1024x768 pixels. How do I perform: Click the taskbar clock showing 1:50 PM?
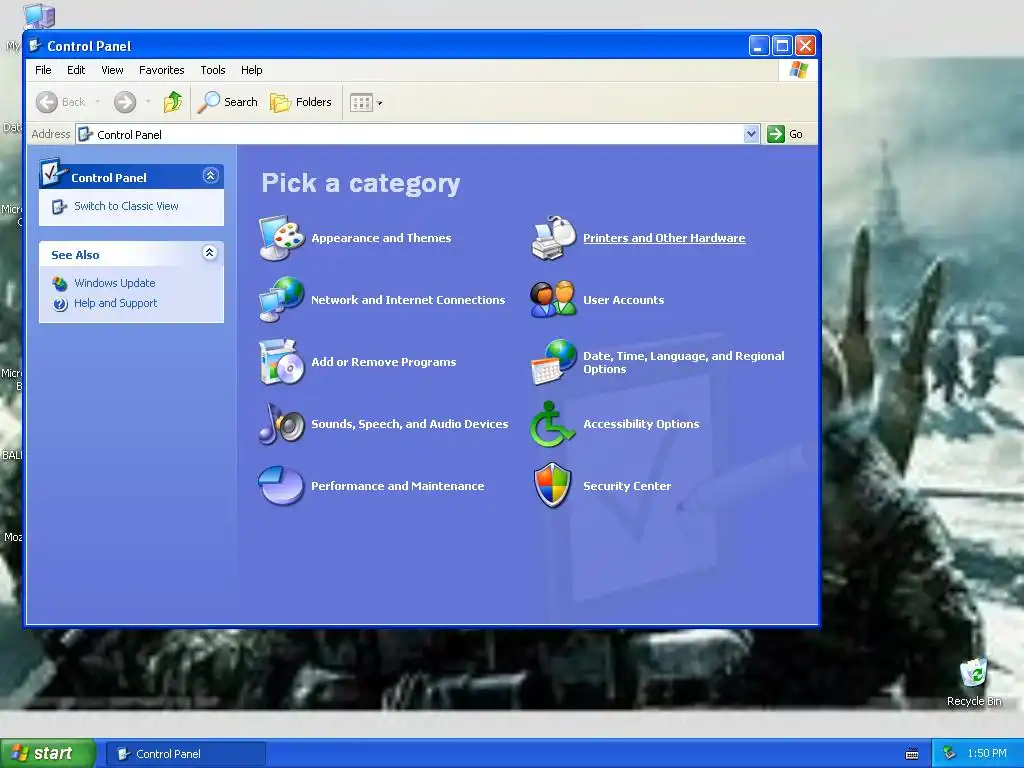click(x=987, y=753)
